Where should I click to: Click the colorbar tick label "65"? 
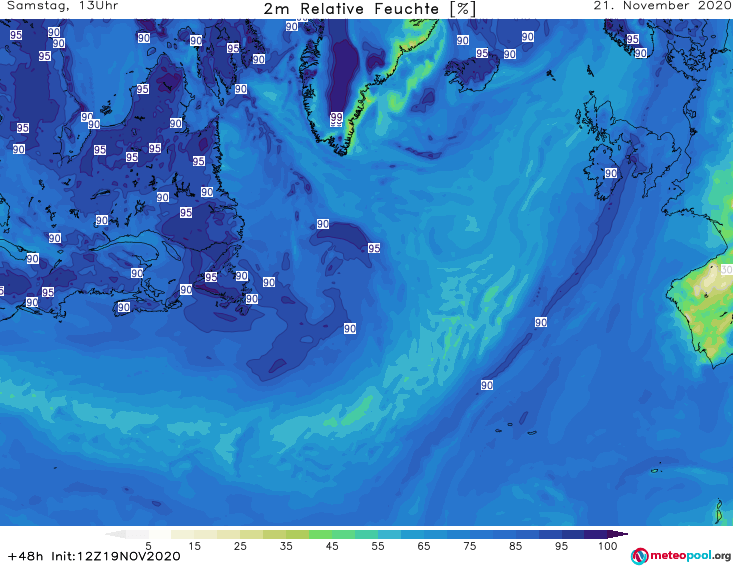click(424, 546)
